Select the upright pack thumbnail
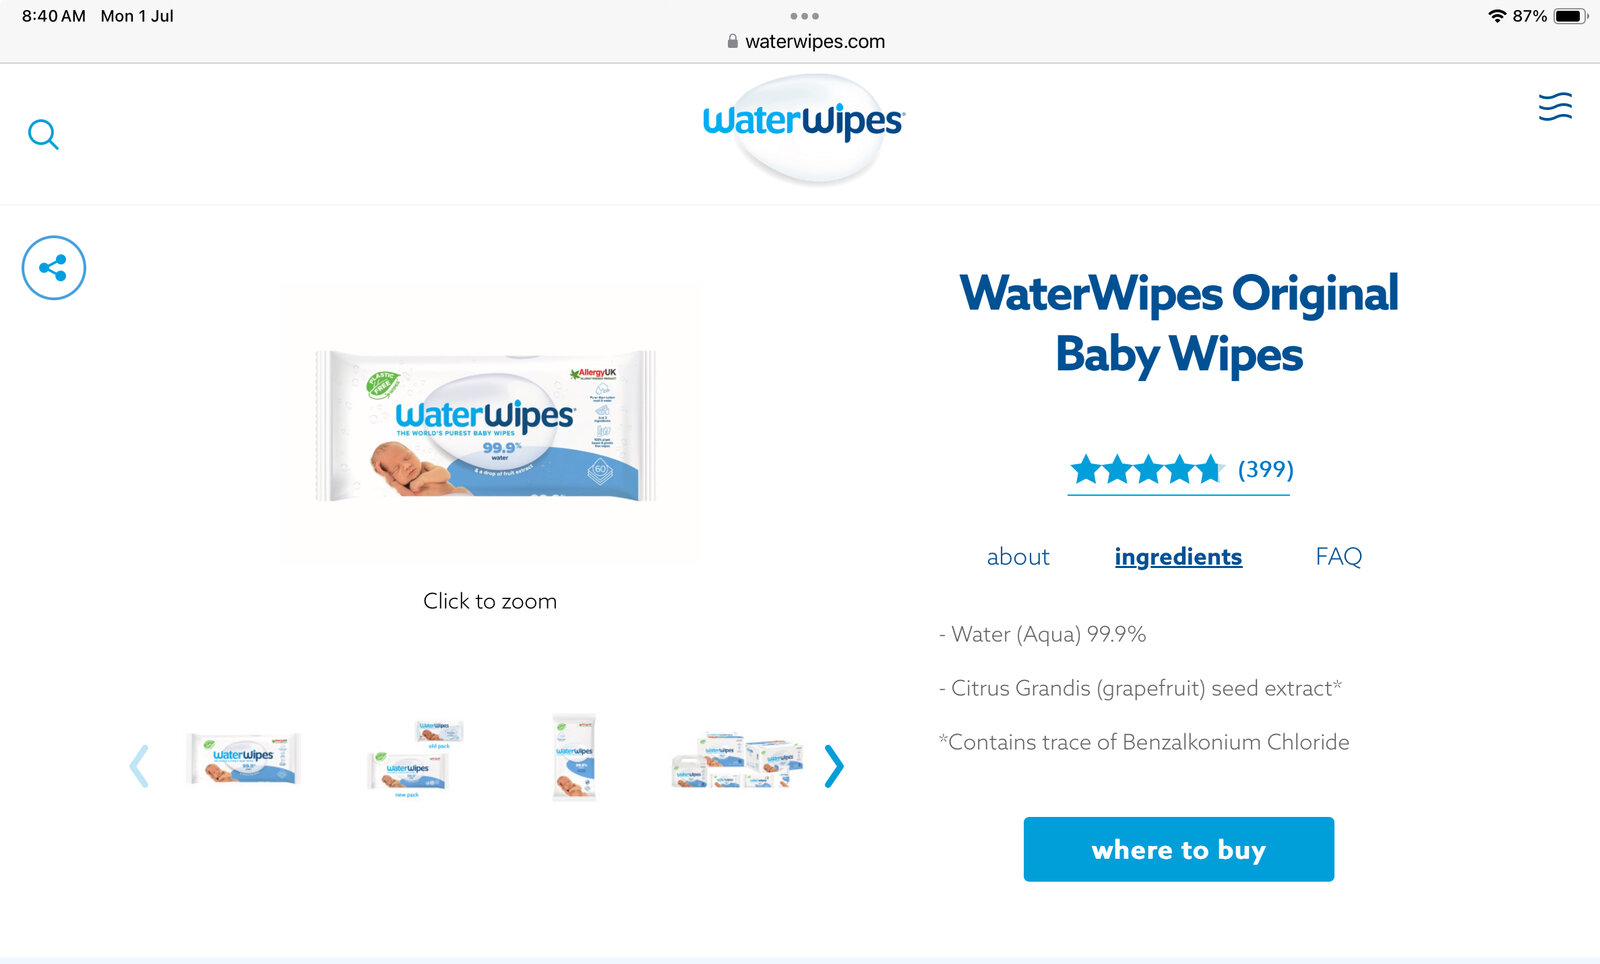The height and width of the screenshot is (964, 1600). (574, 757)
